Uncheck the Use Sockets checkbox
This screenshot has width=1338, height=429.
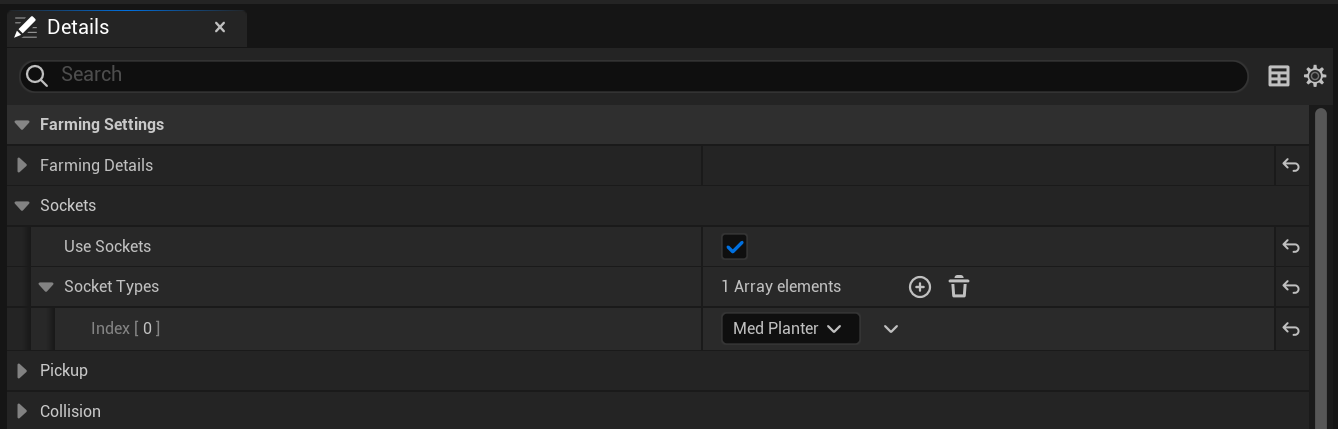click(x=735, y=247)
